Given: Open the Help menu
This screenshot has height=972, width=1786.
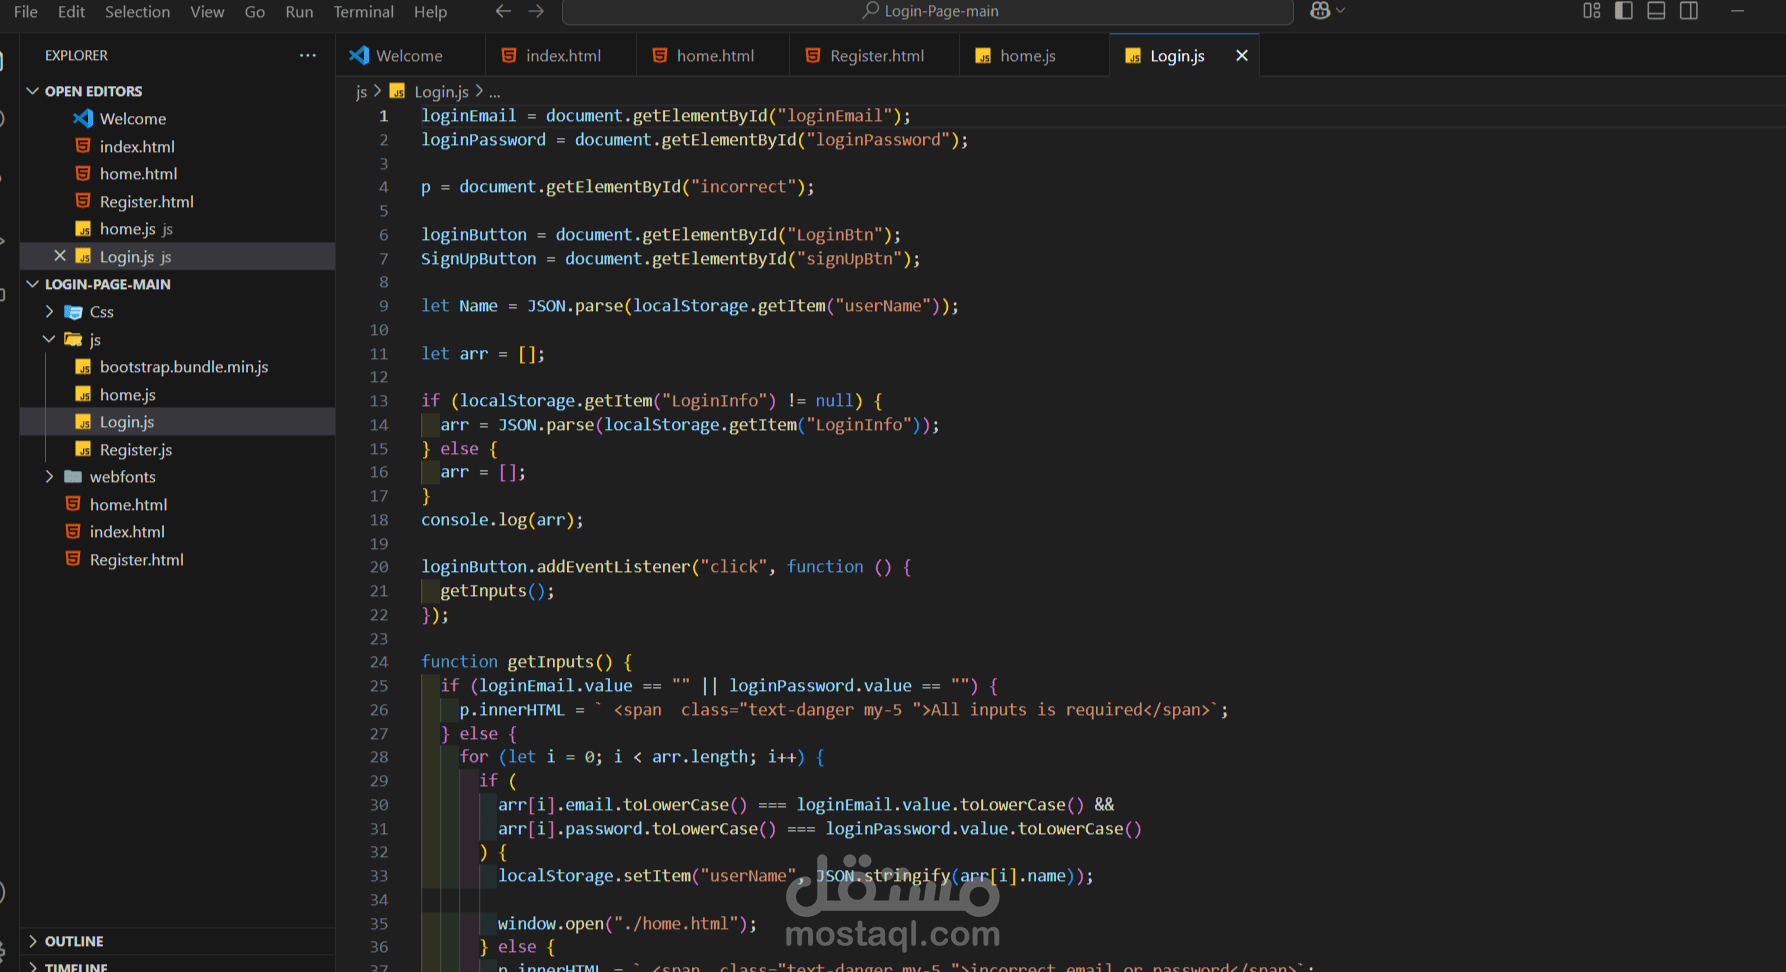Looking at the screenshot, I should click(430, 12).
